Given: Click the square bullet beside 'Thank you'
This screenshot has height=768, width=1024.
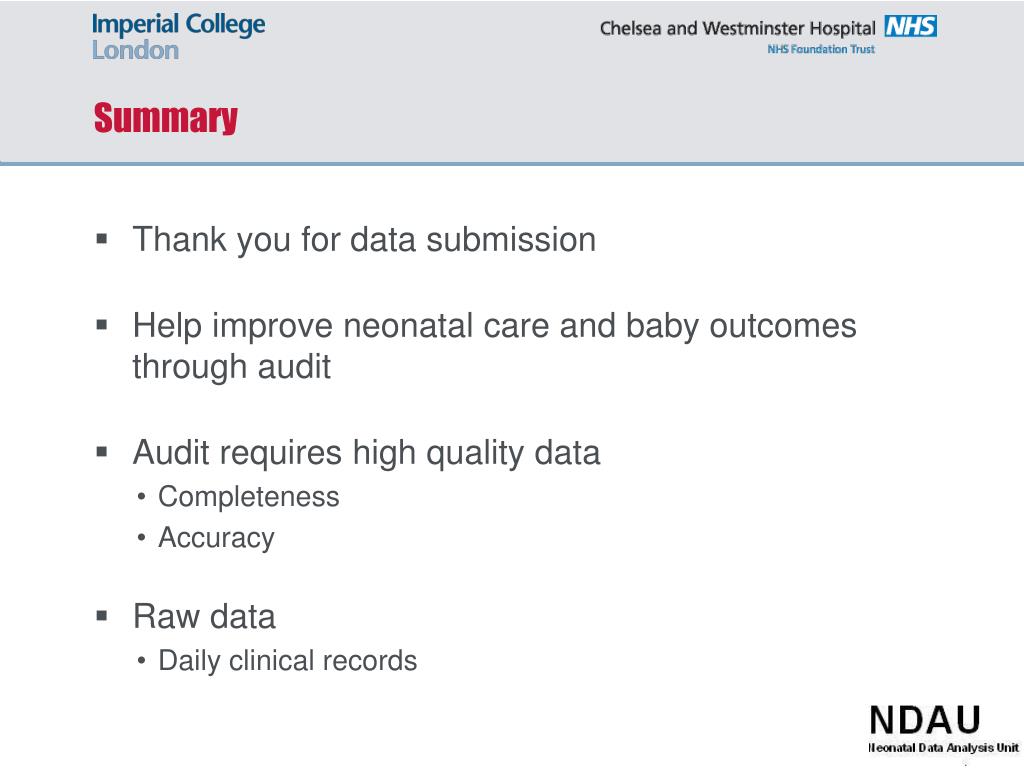Looking at the screenshot, I should pyautogui.click(x=102, y=238).
